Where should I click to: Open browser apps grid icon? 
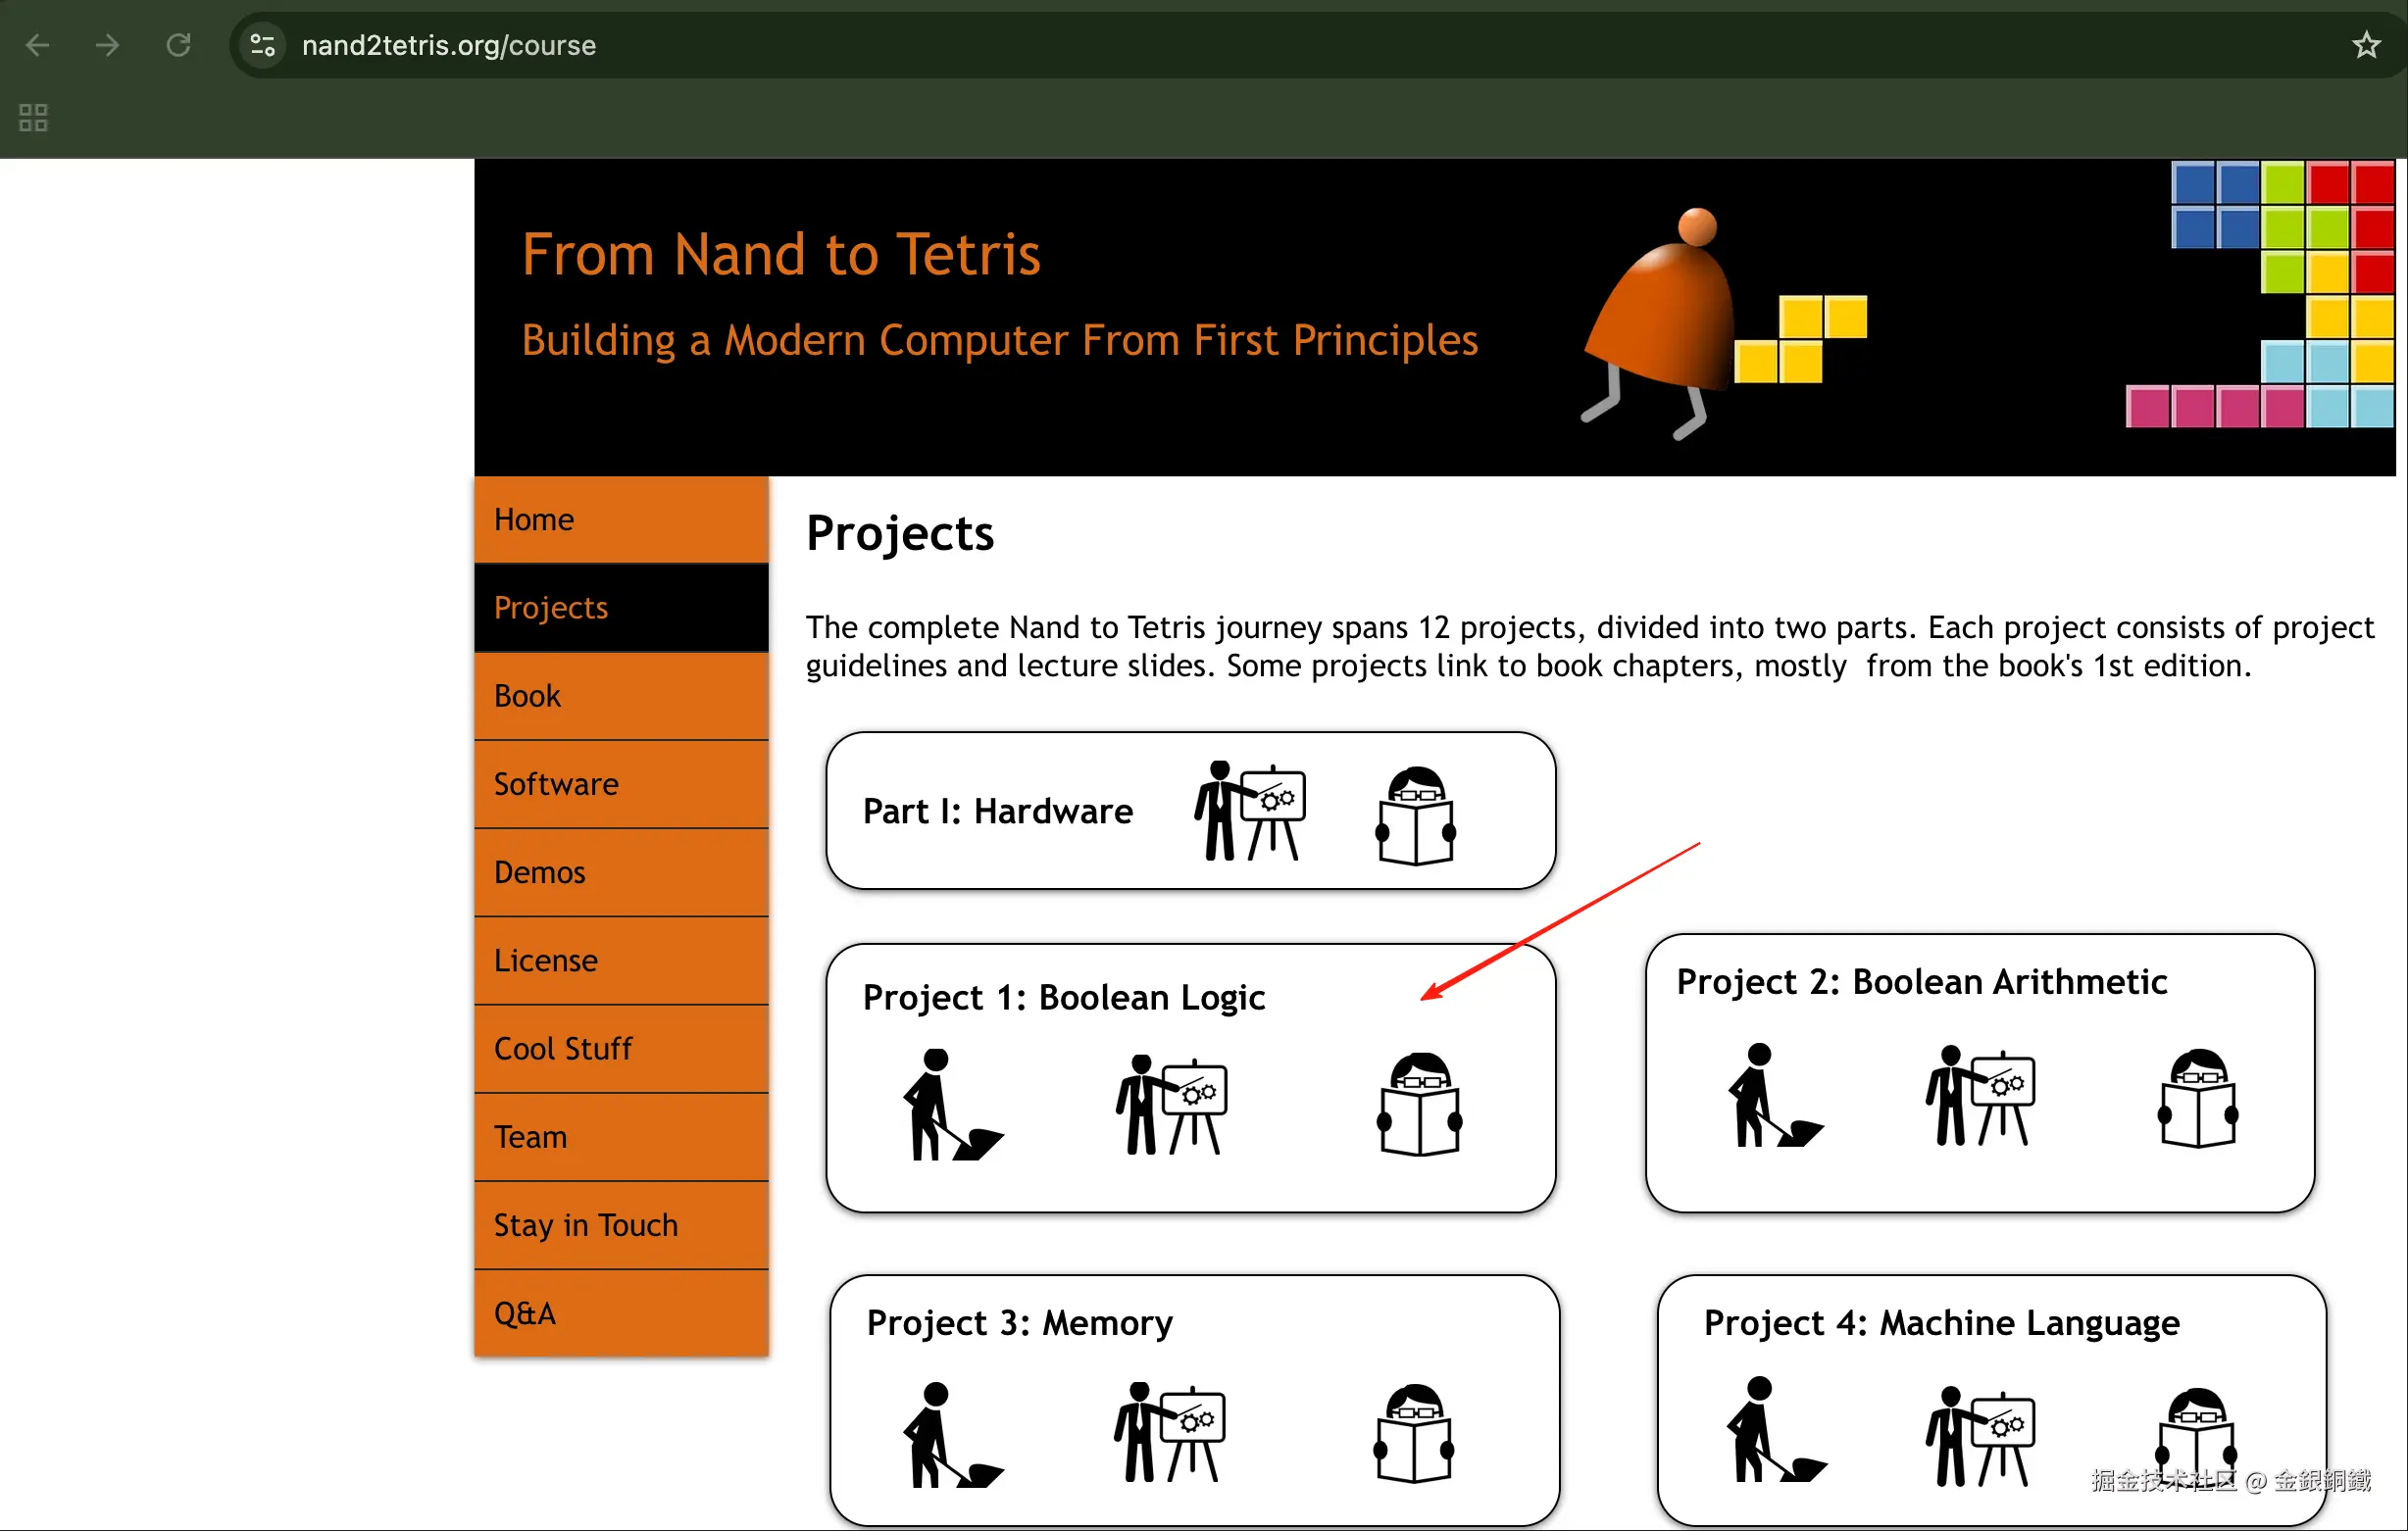pos(33,118)
